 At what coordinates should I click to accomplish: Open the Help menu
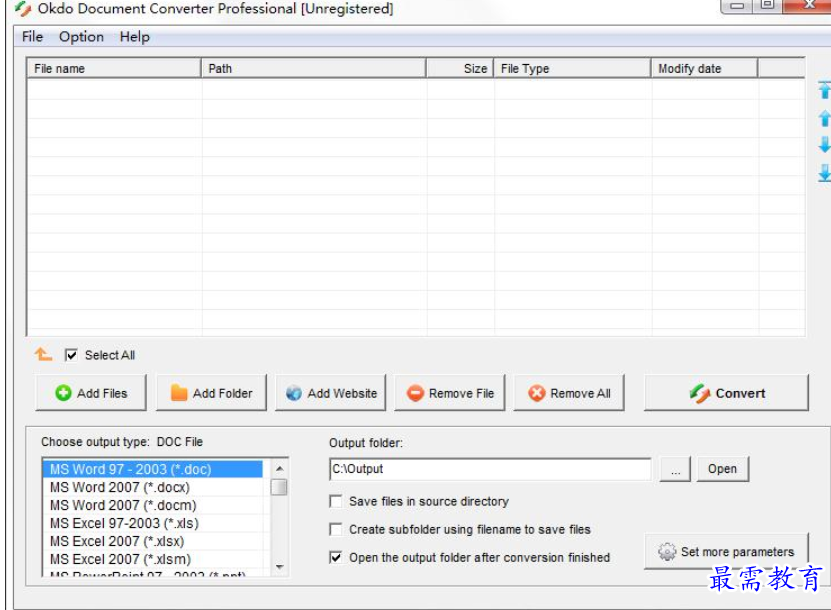click(x=135, y=37)
